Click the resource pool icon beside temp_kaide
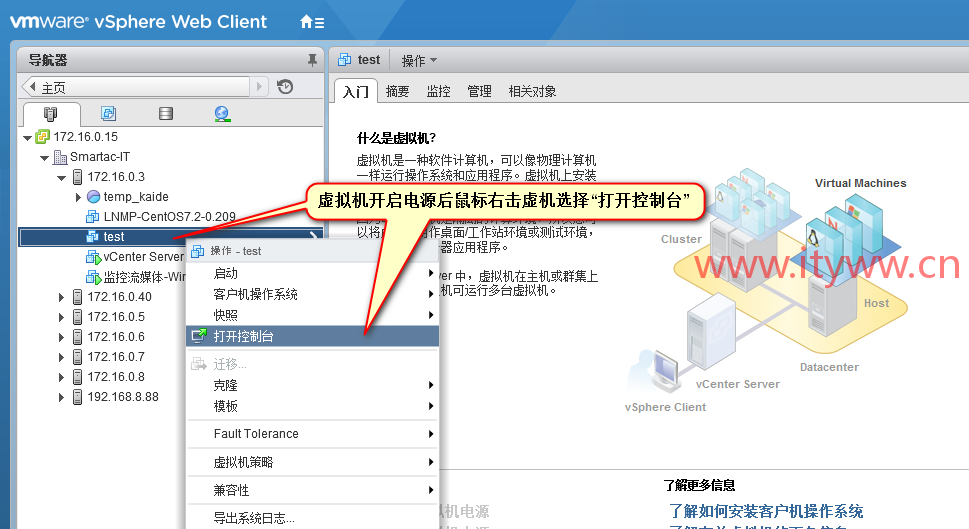This screenshot has height=529, width=969. pos(93,197)
